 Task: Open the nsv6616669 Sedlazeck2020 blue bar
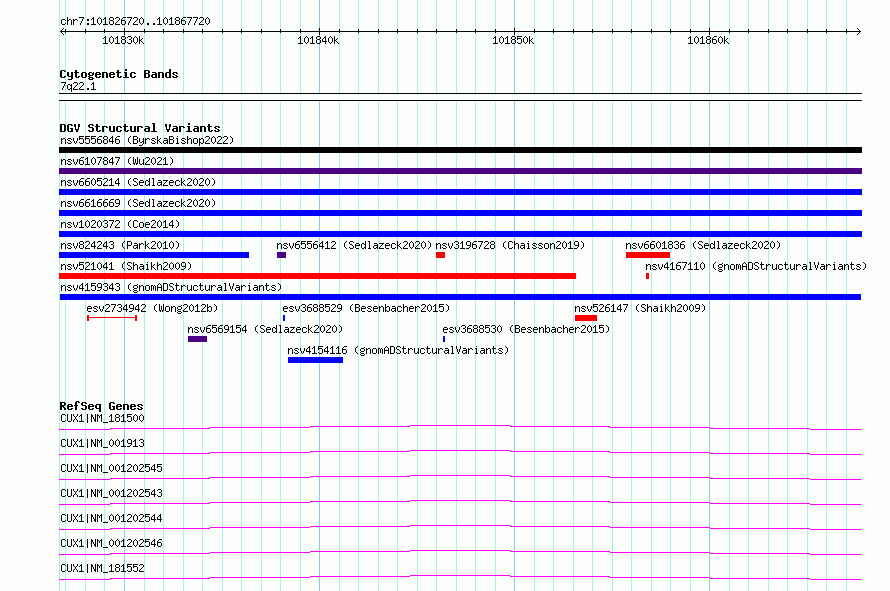(460, 213)
